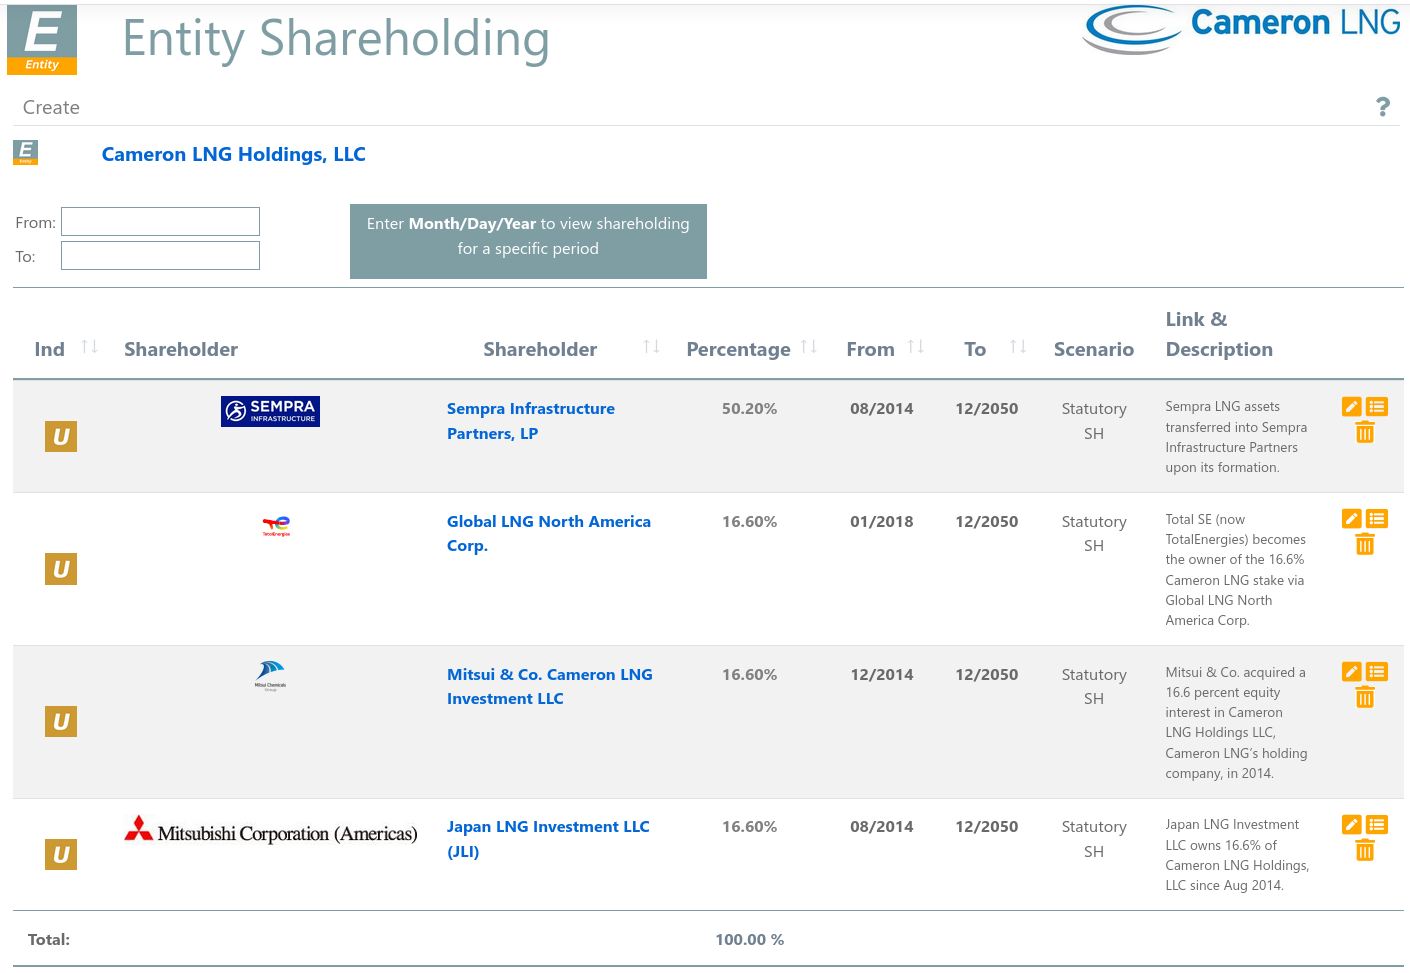
Task: Click the large Entity module icon
Action: [42, 40]
